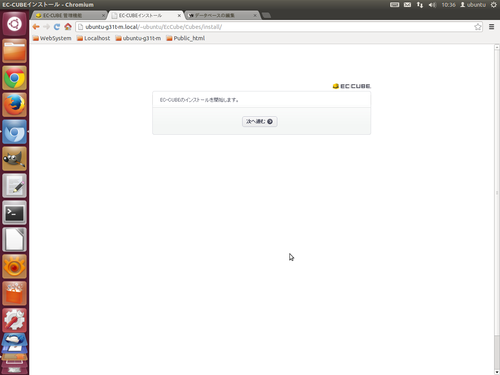
Task: Open network indicator menu
Action: point(420,5)
